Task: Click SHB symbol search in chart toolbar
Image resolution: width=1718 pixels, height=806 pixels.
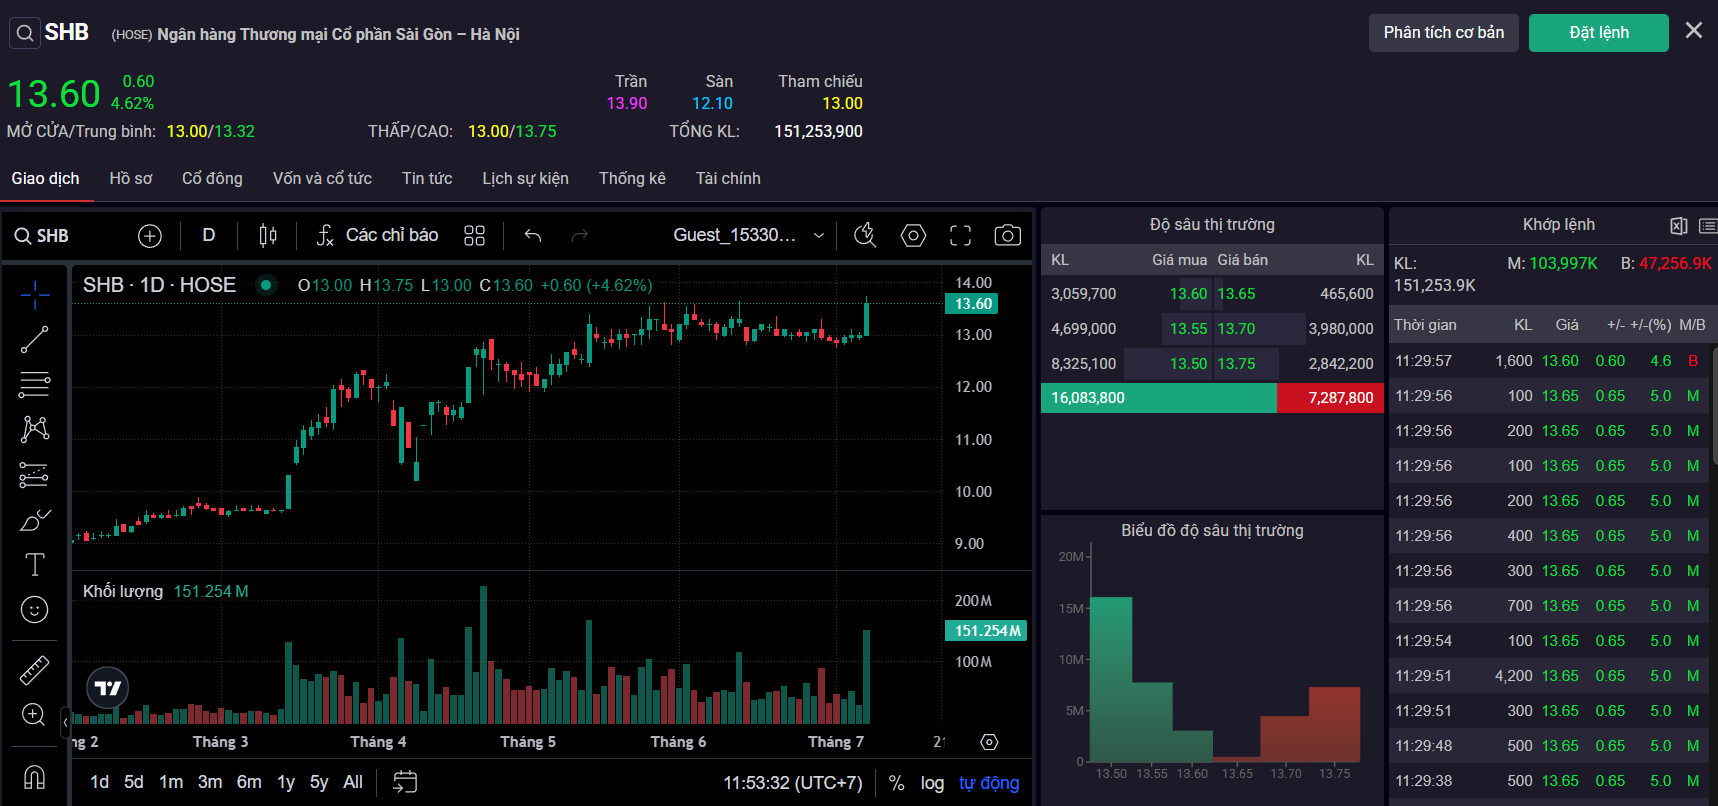Action: [x=42, y=236]
